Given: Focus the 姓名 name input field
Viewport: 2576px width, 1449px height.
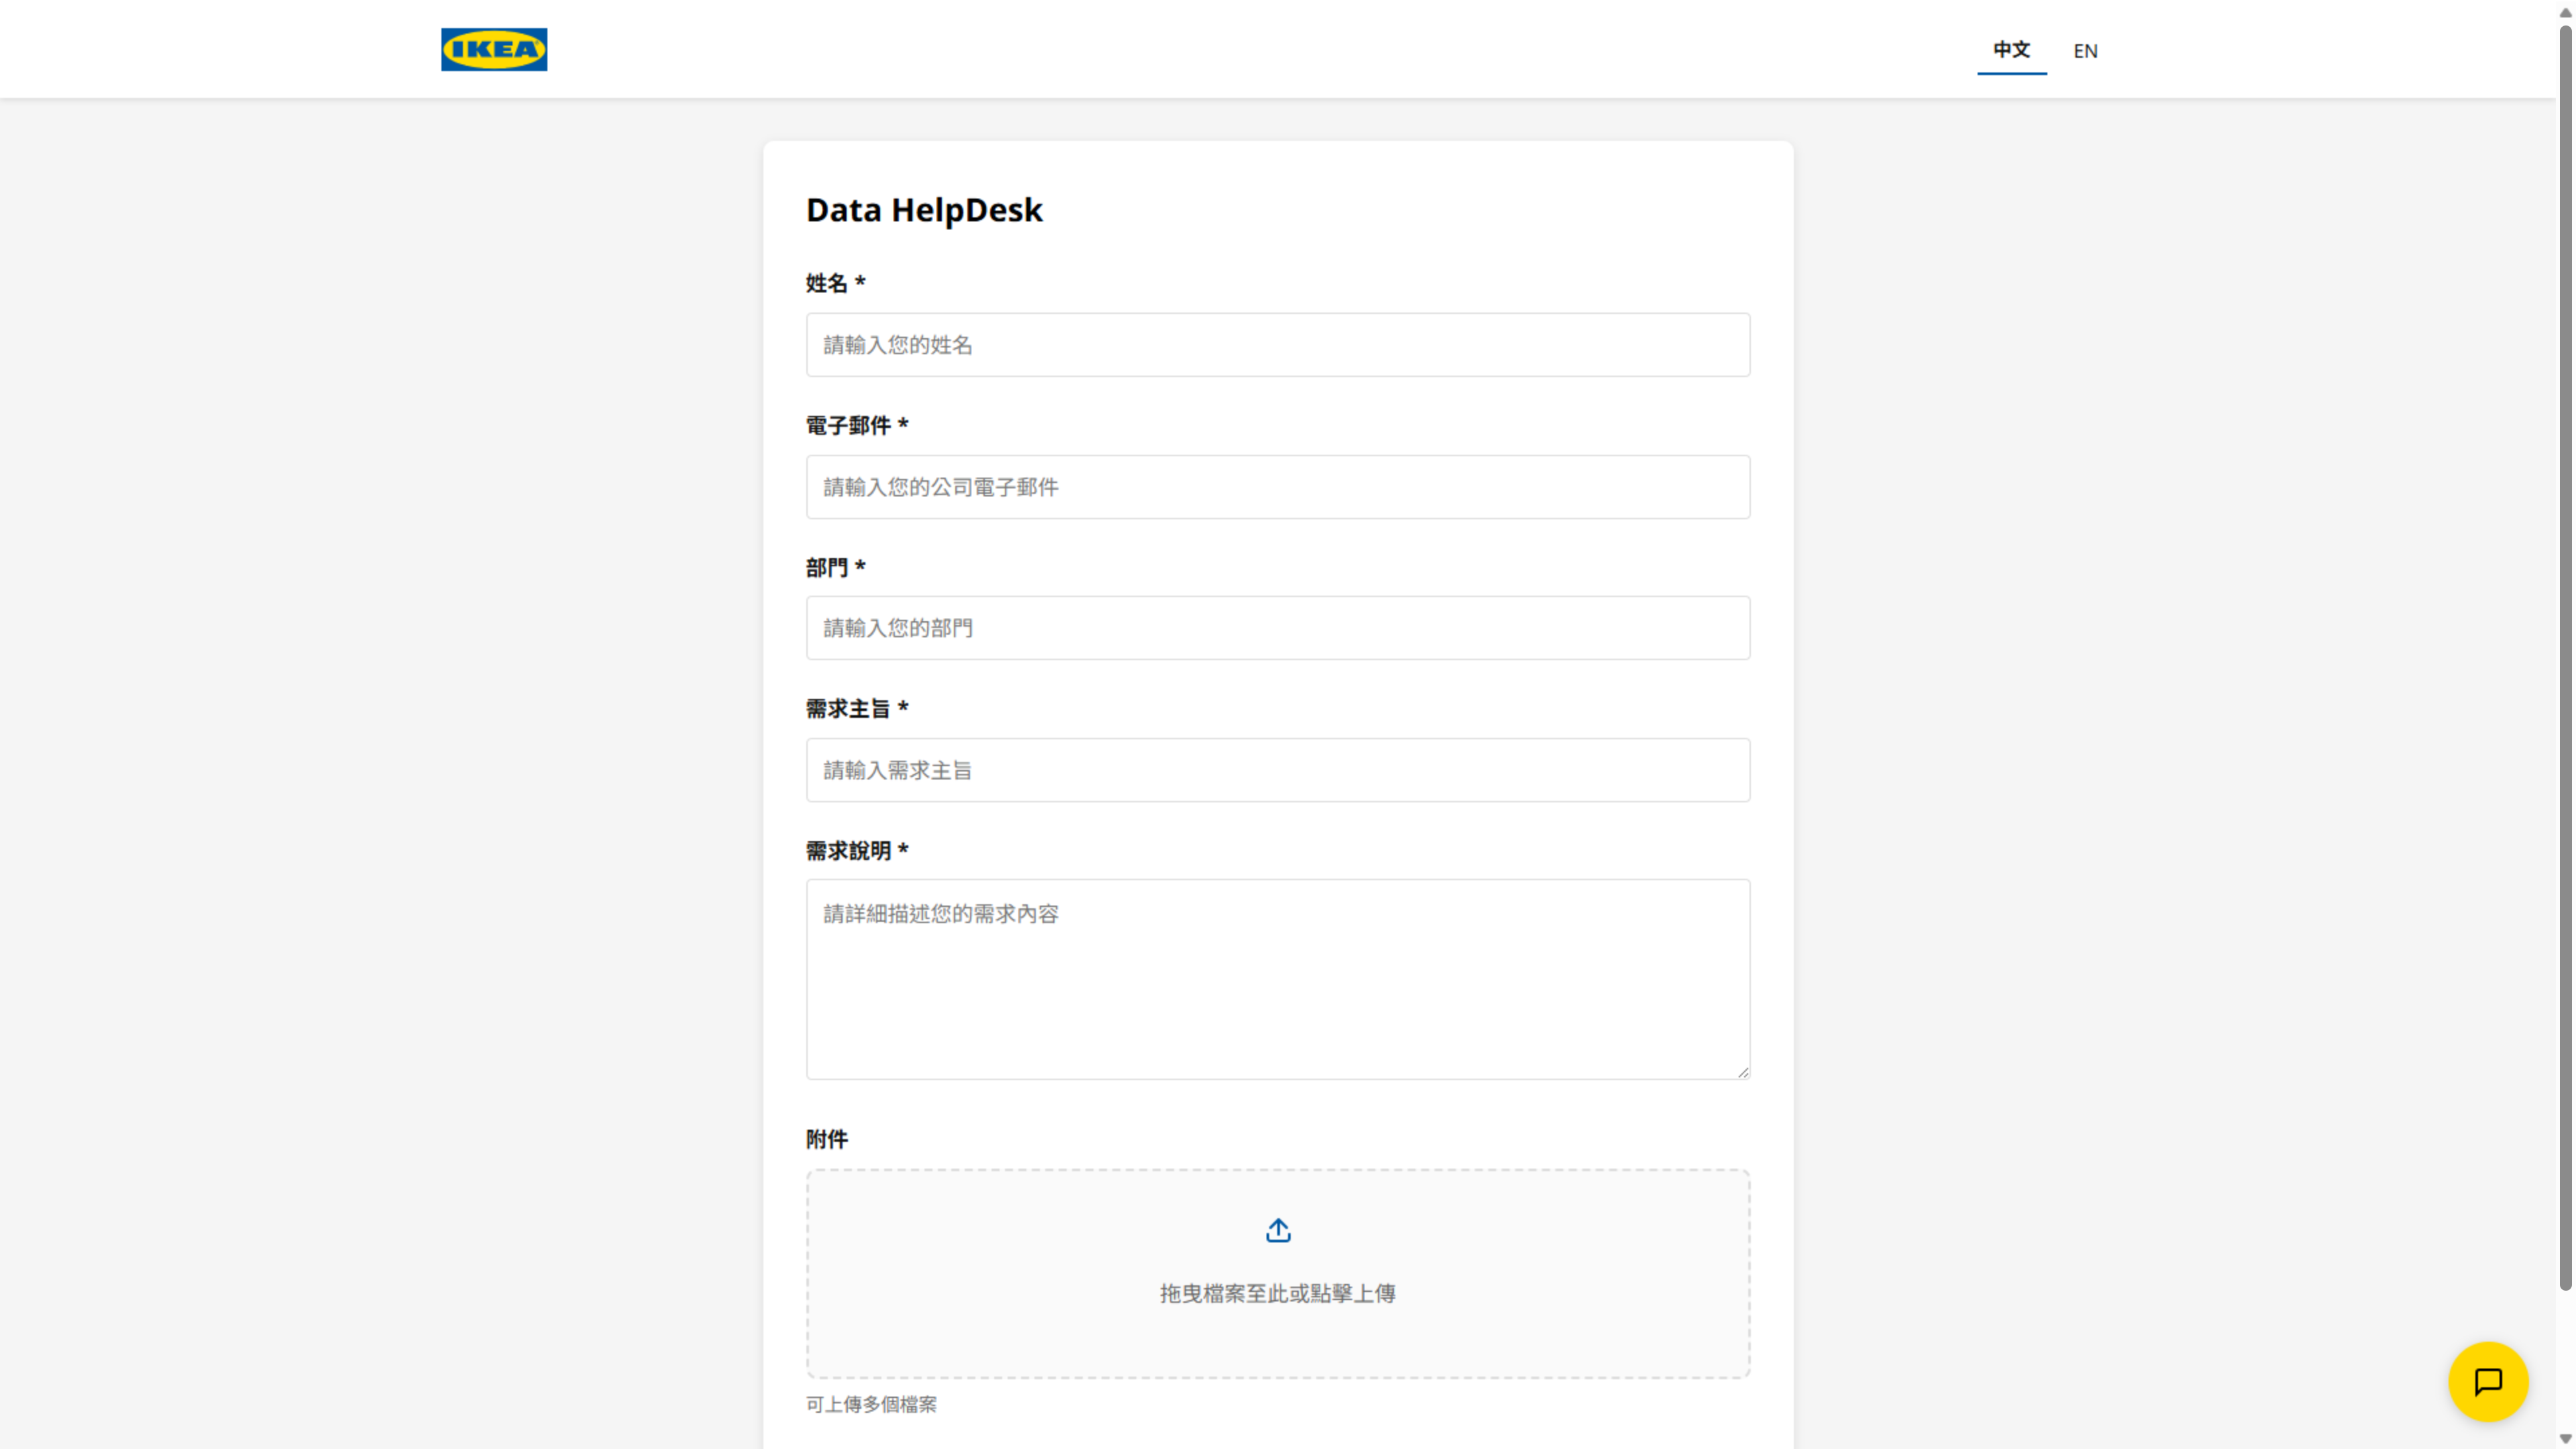Looking at the screenshot, I should click(1277, 345).
